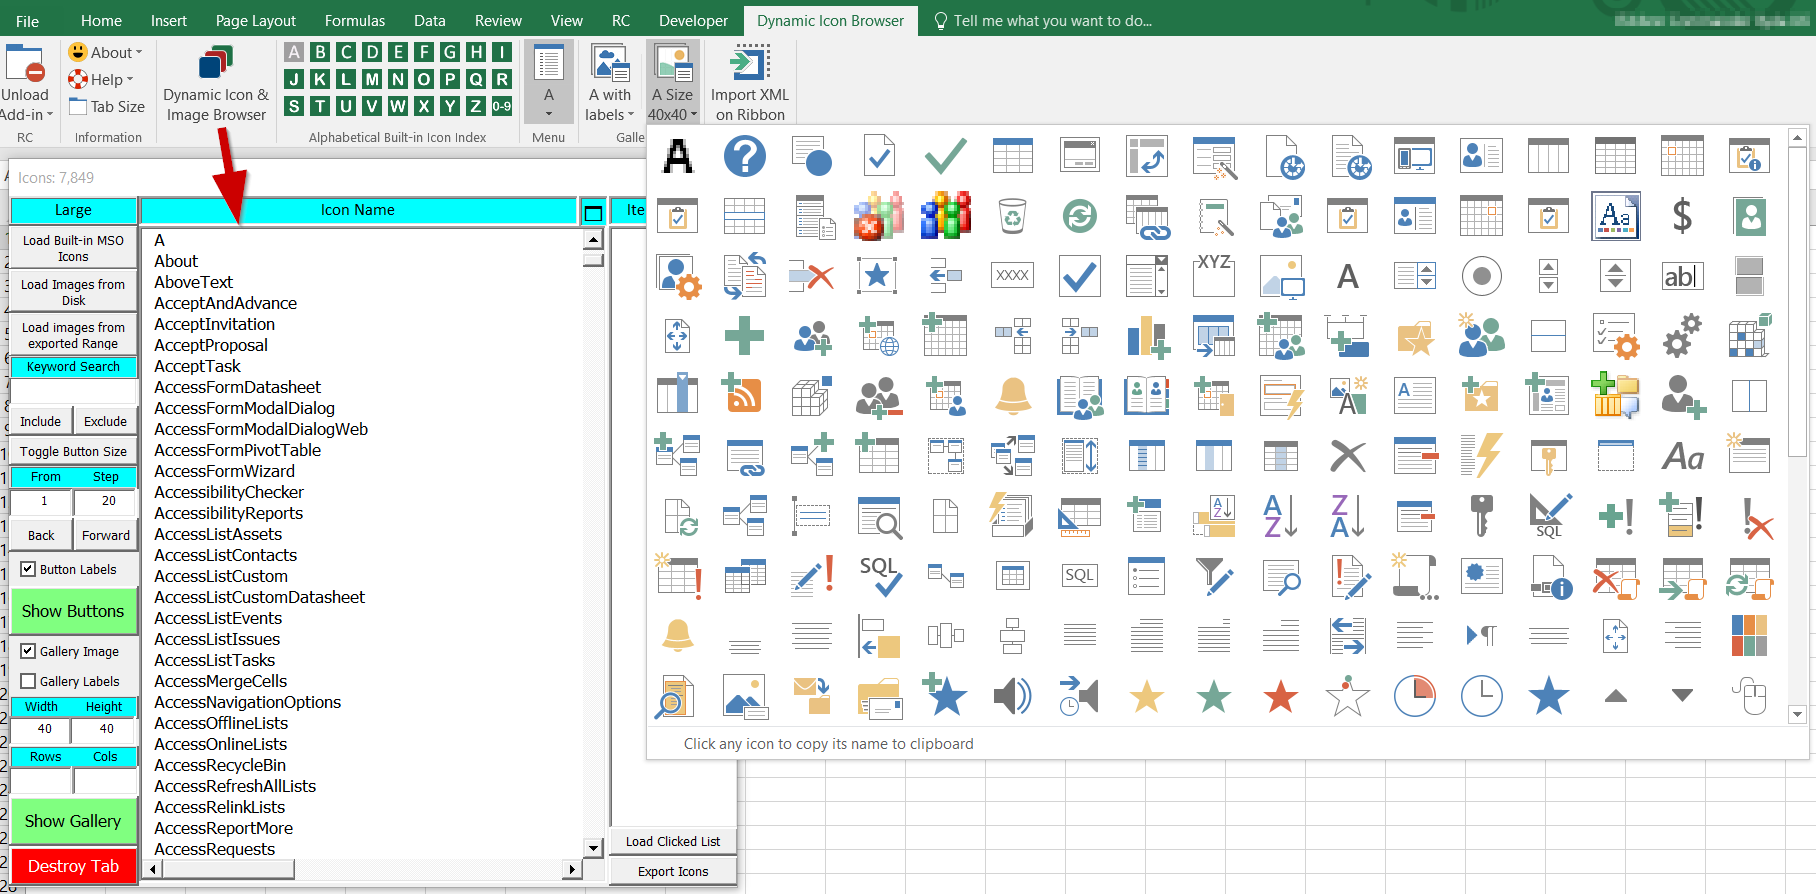1816x894 pixels.
Task: Click the Step value field showing 20
Action: [106, 501]
